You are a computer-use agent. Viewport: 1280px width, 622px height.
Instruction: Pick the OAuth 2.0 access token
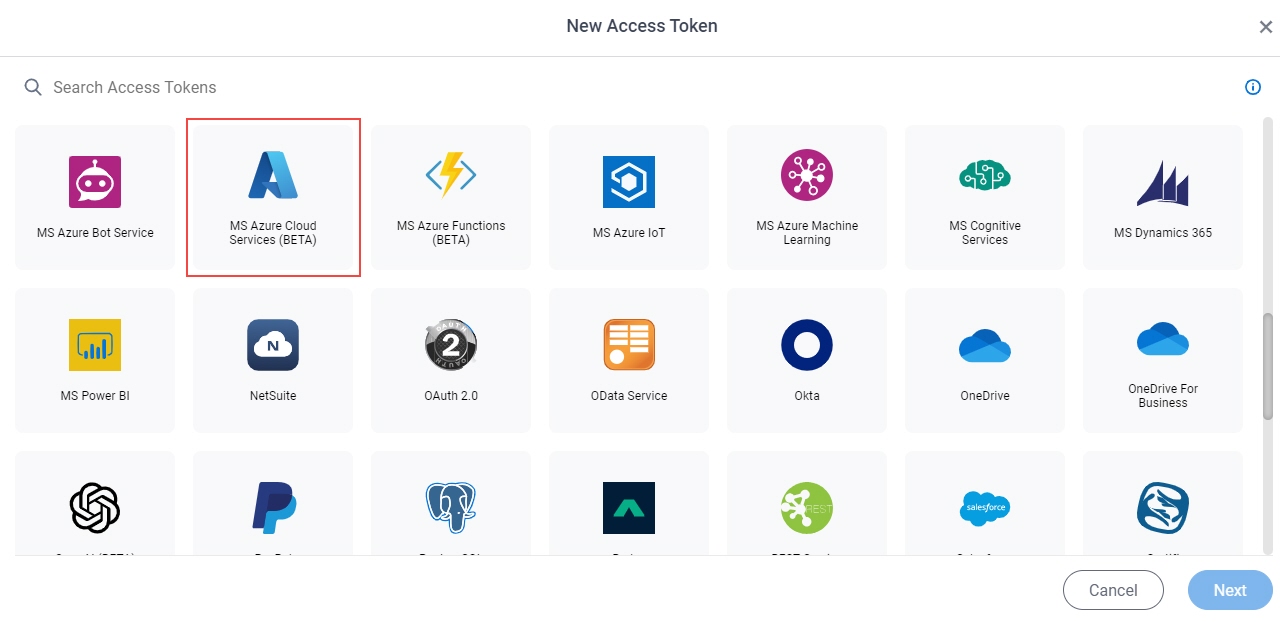451,360
